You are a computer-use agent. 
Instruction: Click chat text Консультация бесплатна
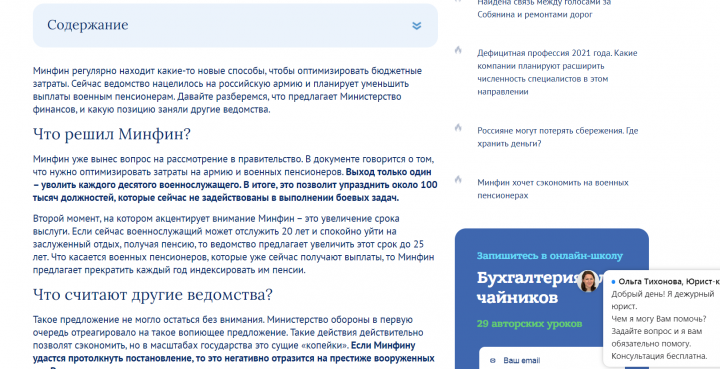tap(659, 356)
